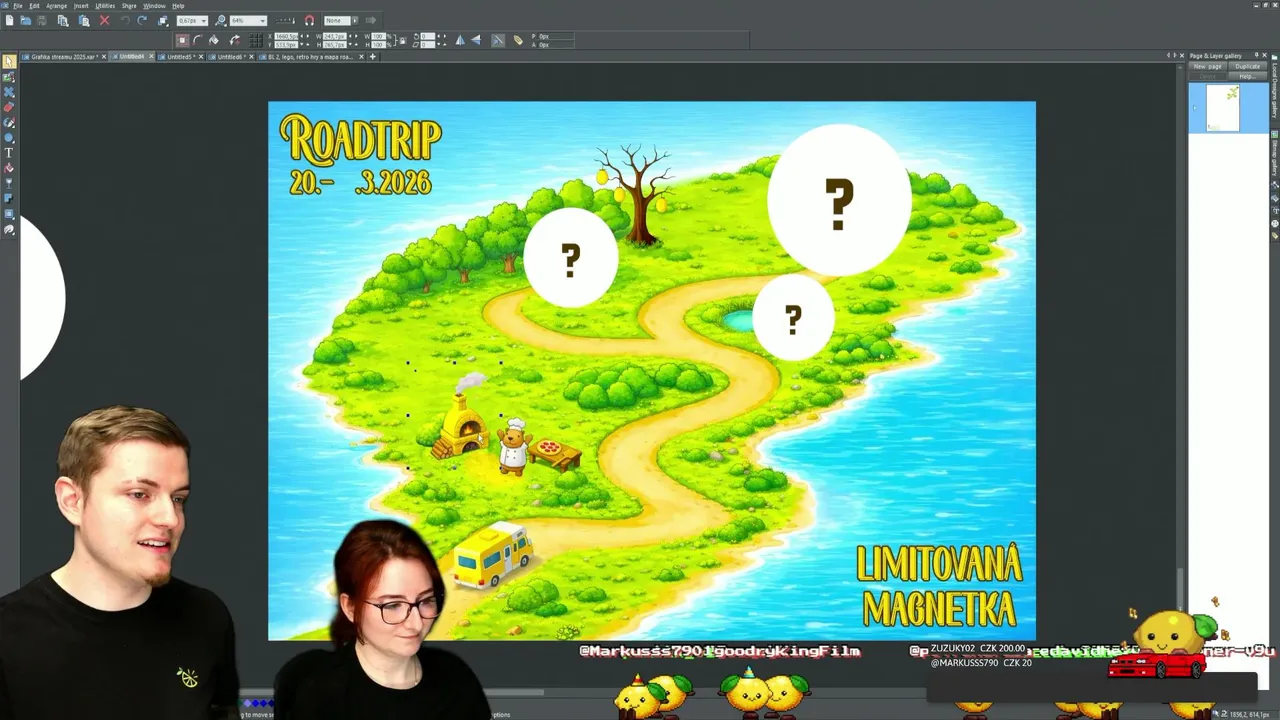
Task: Open the Insert menu
Action: (x=81, y=6)
